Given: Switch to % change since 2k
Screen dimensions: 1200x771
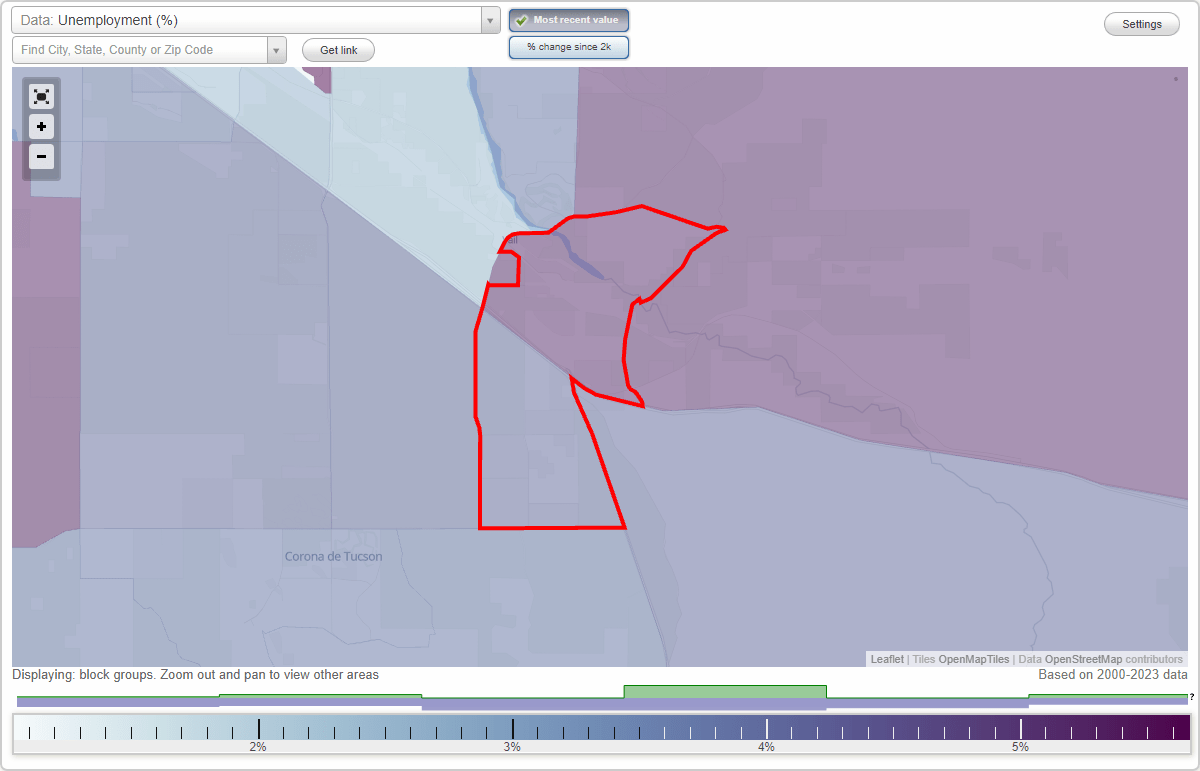Looking at the screenshot, I should coord(569,47).
